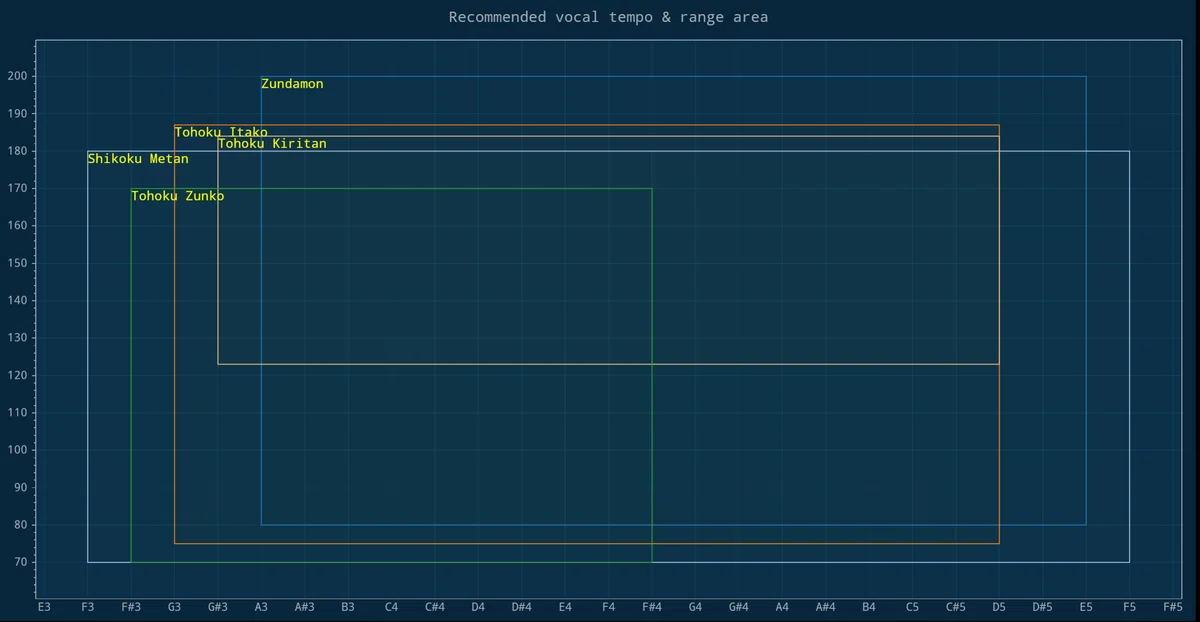
Task: Click the F#5 note axis label
Action: pyautogui.click(x=1173, y=607)
